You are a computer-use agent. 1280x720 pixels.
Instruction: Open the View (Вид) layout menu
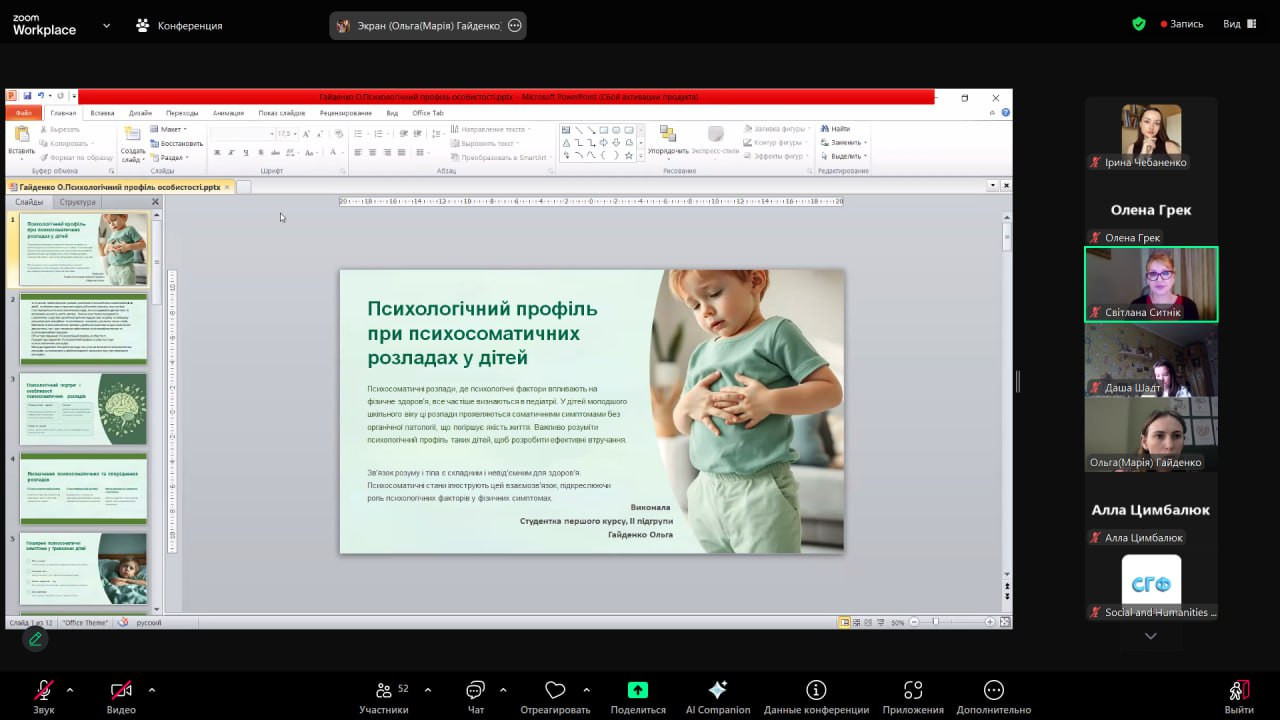(1238, 24)
